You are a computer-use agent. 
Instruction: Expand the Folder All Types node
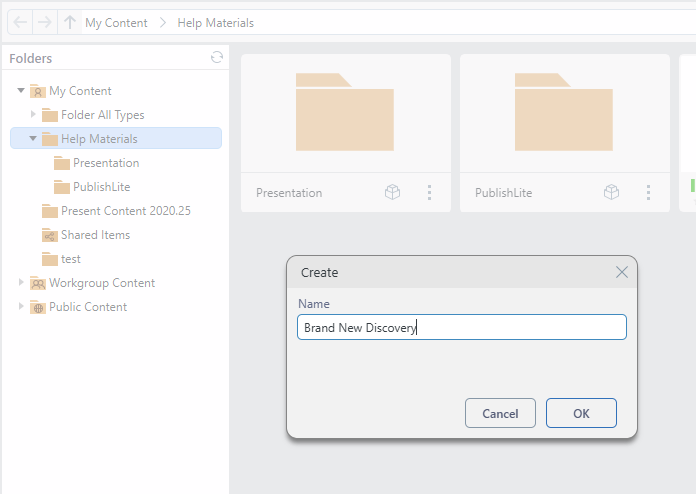(33, 115)
